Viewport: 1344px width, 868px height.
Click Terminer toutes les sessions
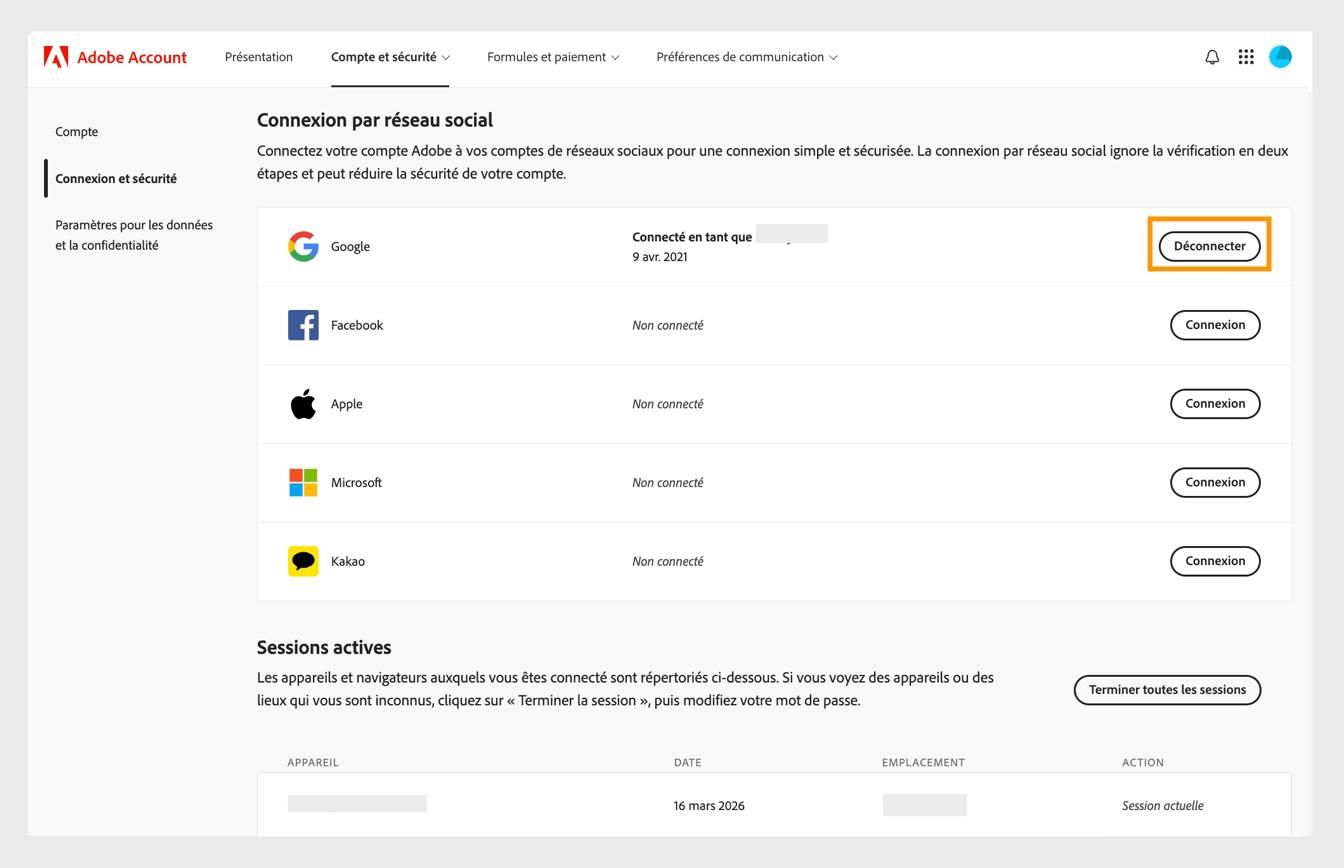point(1167,689)
